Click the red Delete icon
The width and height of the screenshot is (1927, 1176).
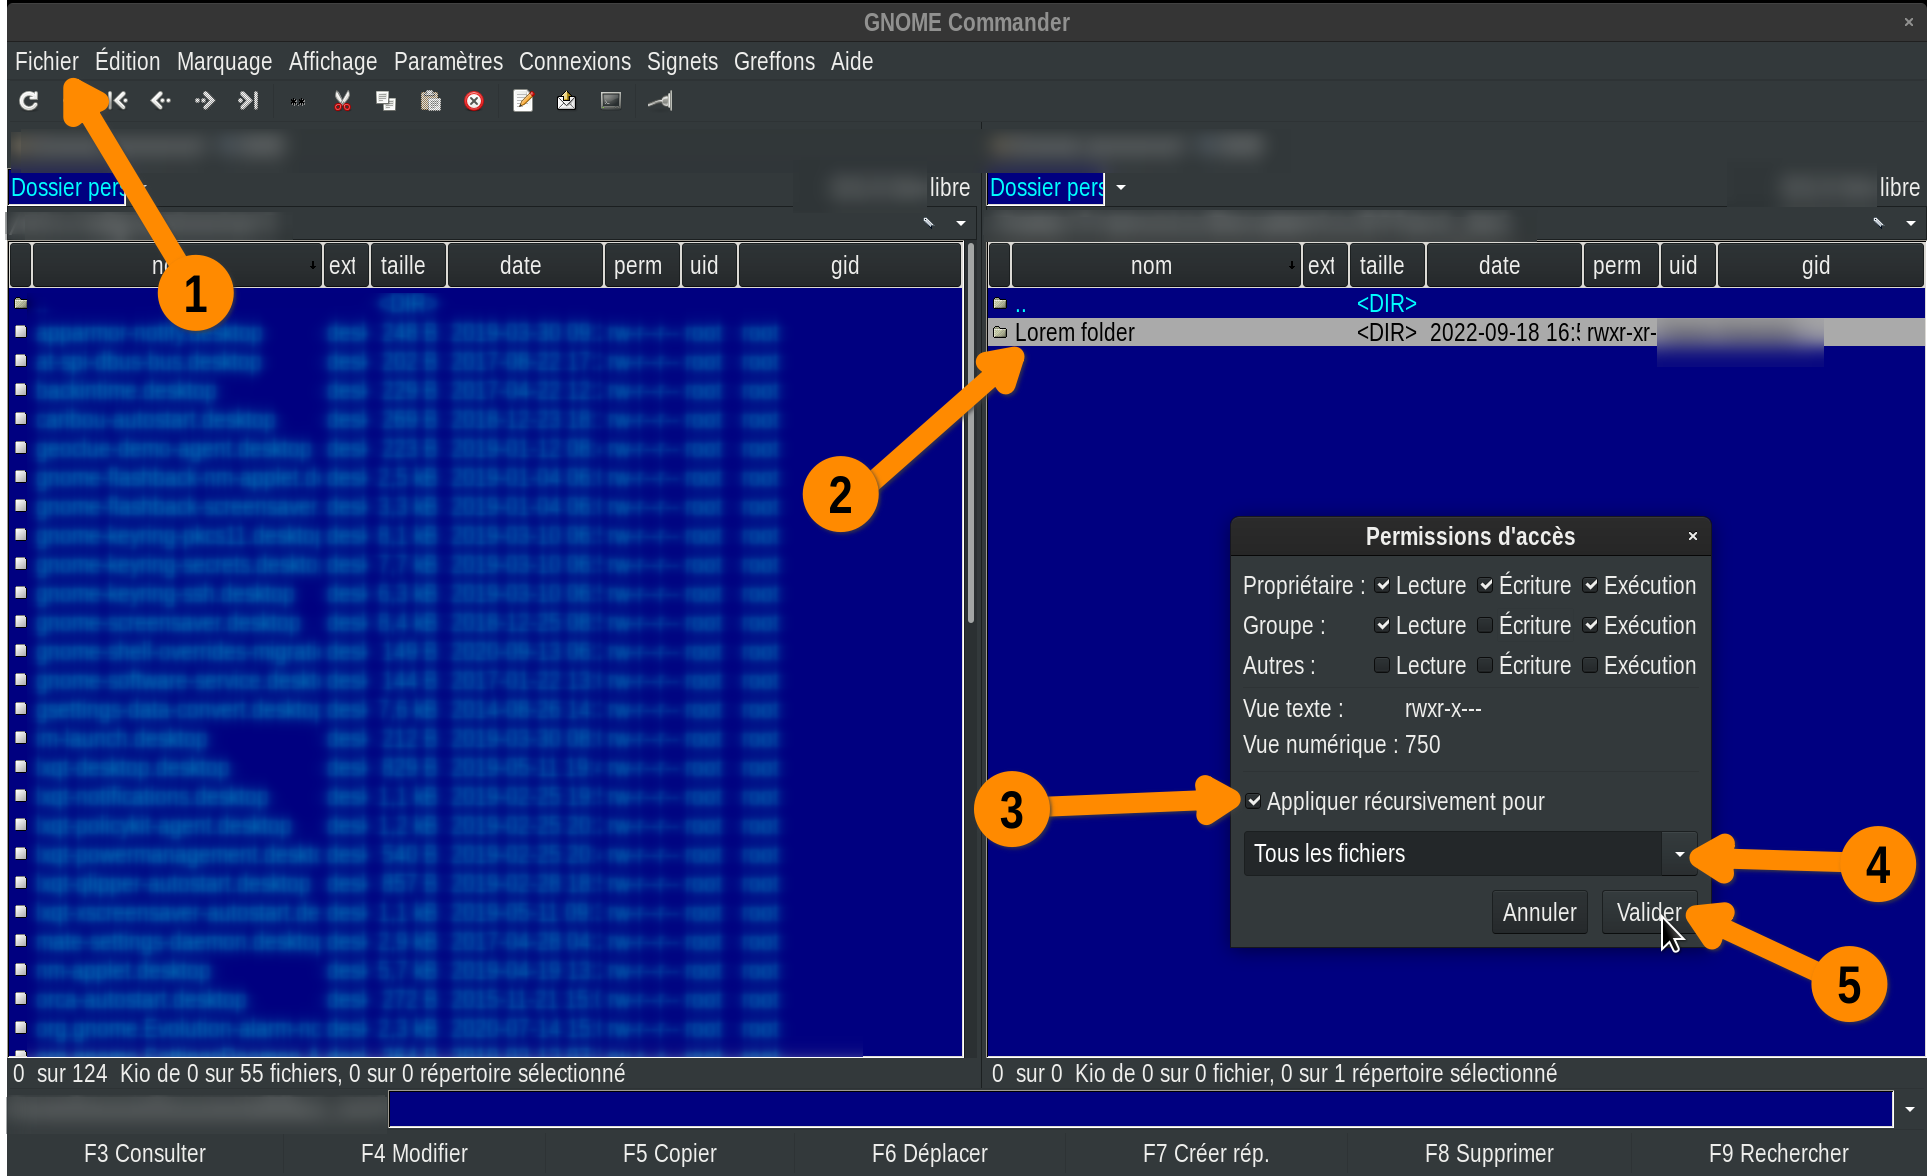click(x=474, y=100)
